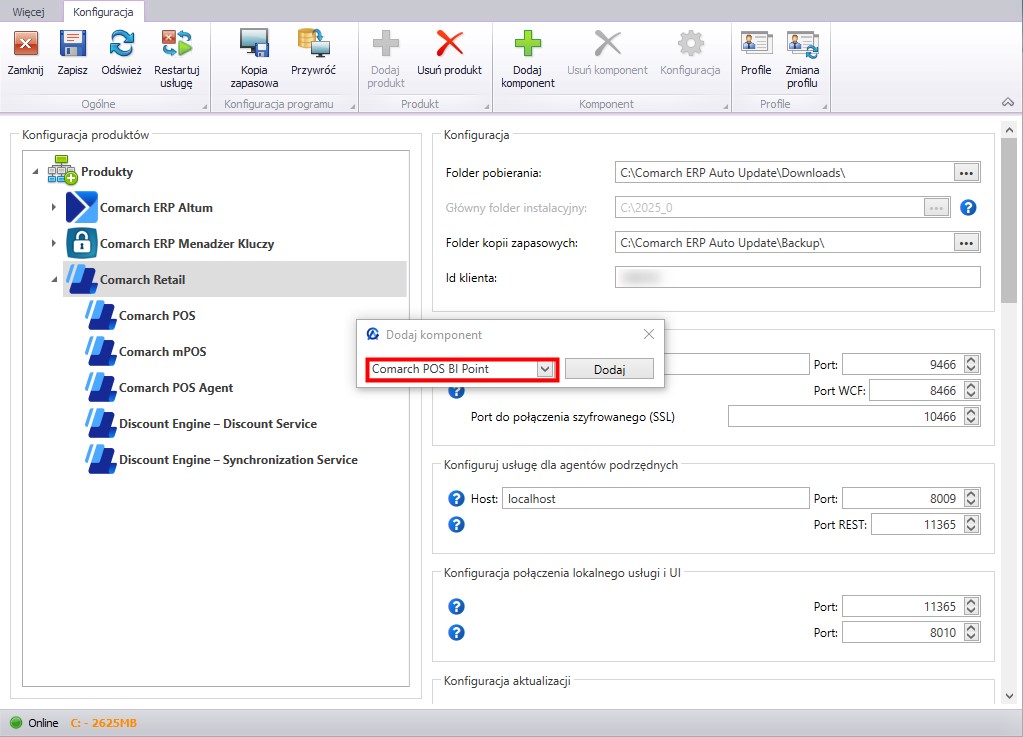
Task: Click the Odśwież refresh icon
Action: pos(121,44)
